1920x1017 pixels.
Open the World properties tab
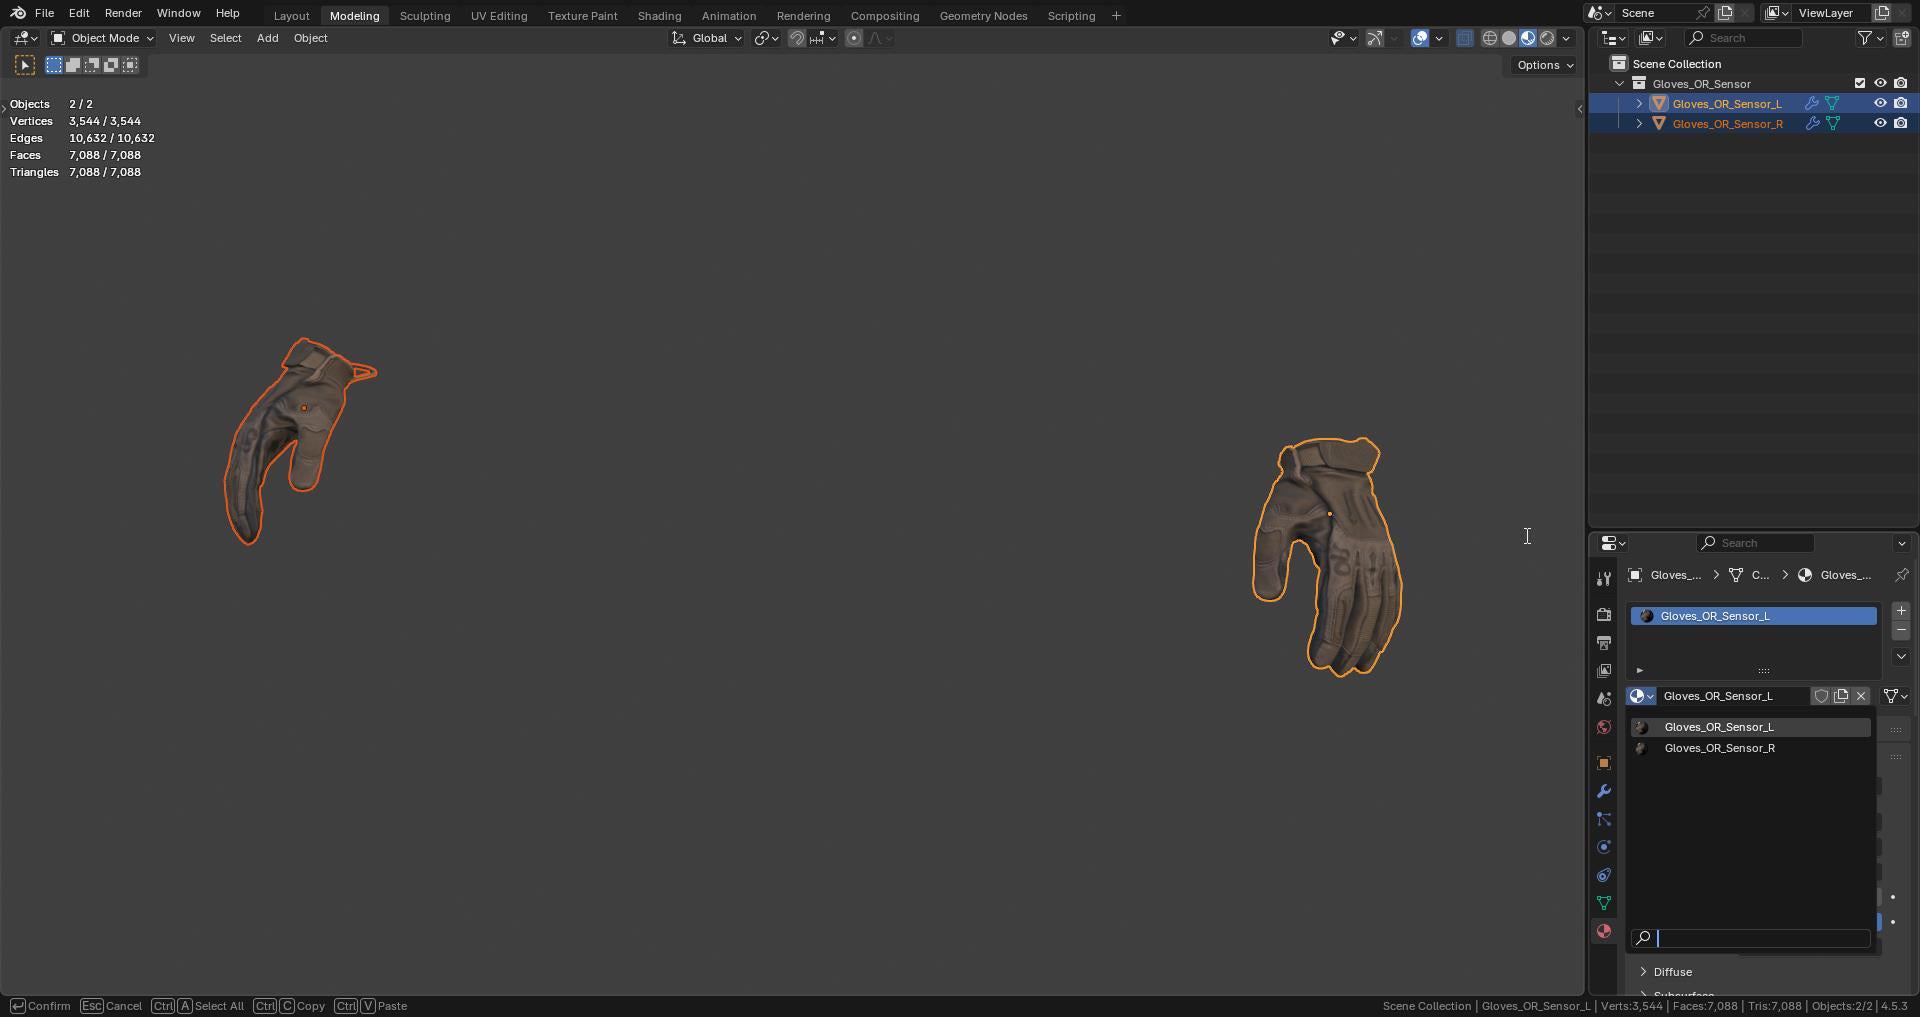(x=1604, y=727)
